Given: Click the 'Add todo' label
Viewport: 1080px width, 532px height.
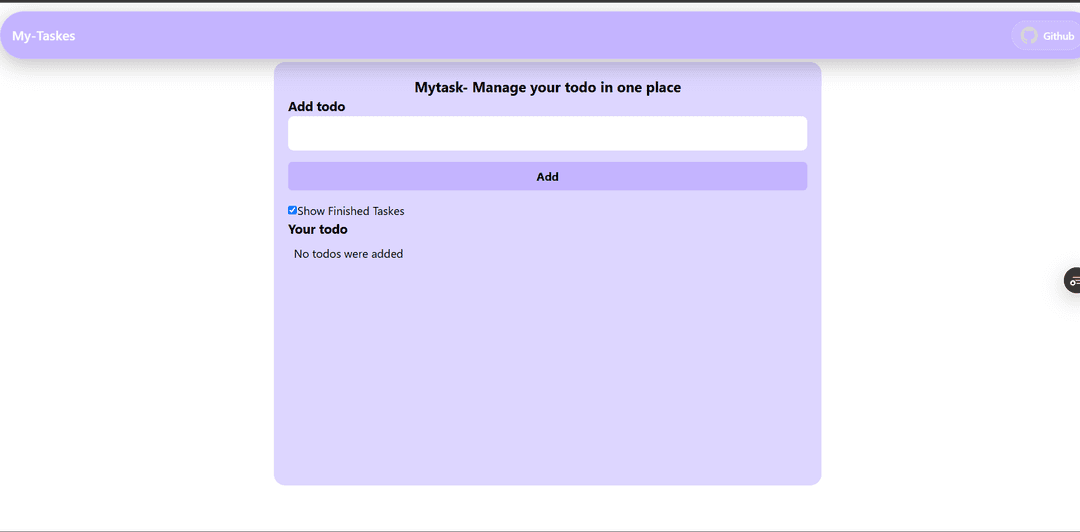Looking at the screenshot, I should [316, 107].
